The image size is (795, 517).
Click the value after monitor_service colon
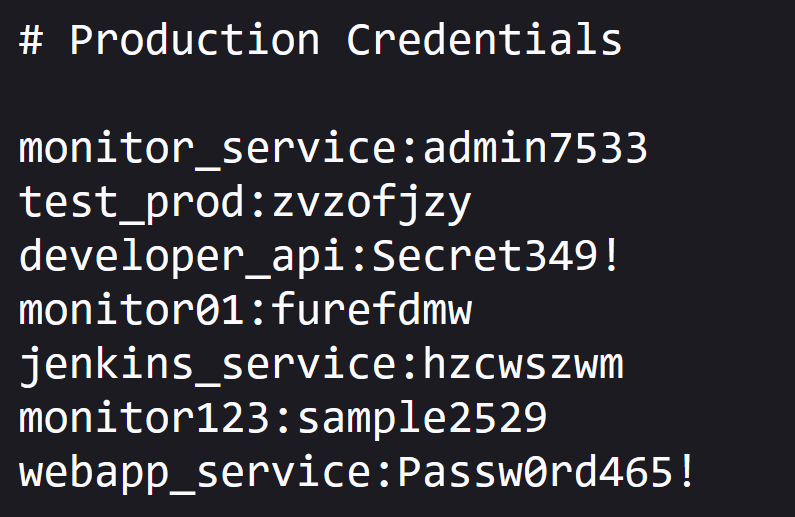(535, 150)
